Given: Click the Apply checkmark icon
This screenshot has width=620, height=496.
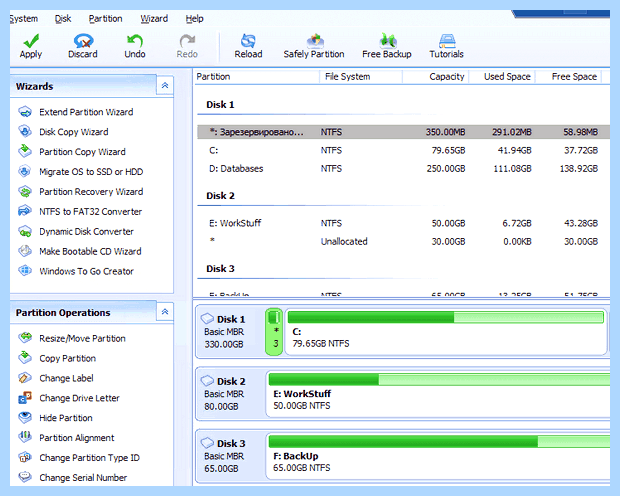Looking at the screenshot, I should [x=31, y=41].
